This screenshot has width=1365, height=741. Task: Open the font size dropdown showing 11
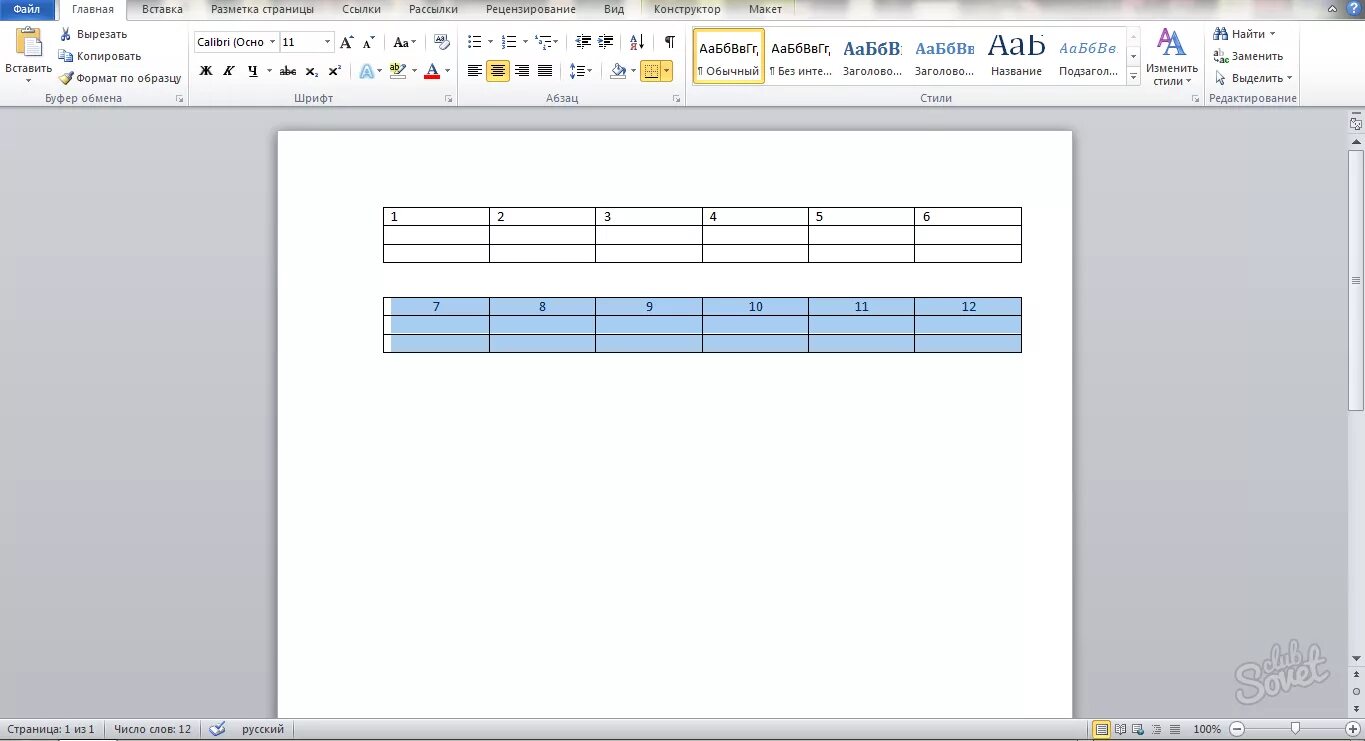[x=328, y=42]
